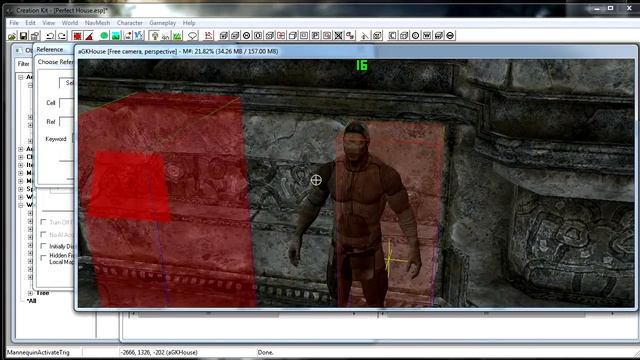Toggle snap to grid red square icon
This screenshot has width=640, height=360.
pos(77,36)
